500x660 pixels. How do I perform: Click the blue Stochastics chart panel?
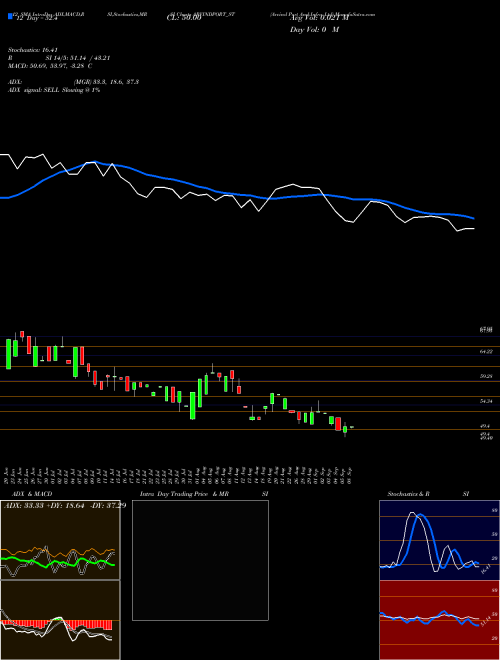pos(439,540)
